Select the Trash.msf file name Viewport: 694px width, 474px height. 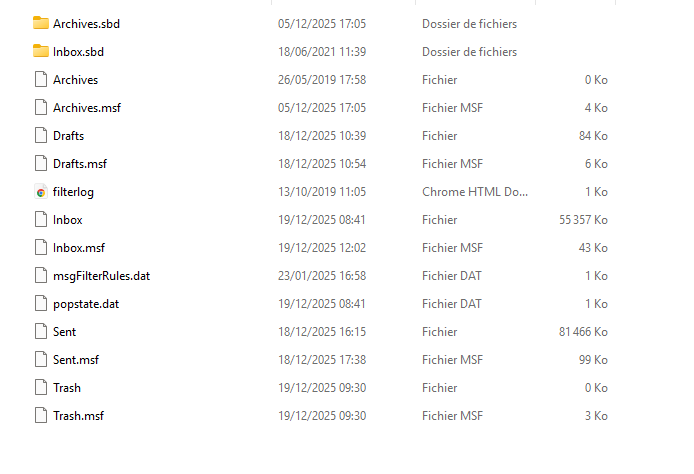tap(78, 415)
